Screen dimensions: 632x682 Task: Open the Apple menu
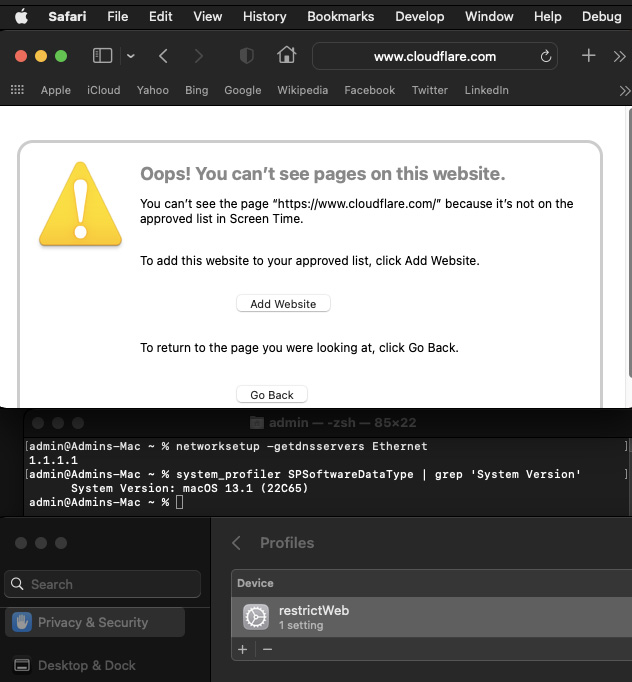point(21,17)
